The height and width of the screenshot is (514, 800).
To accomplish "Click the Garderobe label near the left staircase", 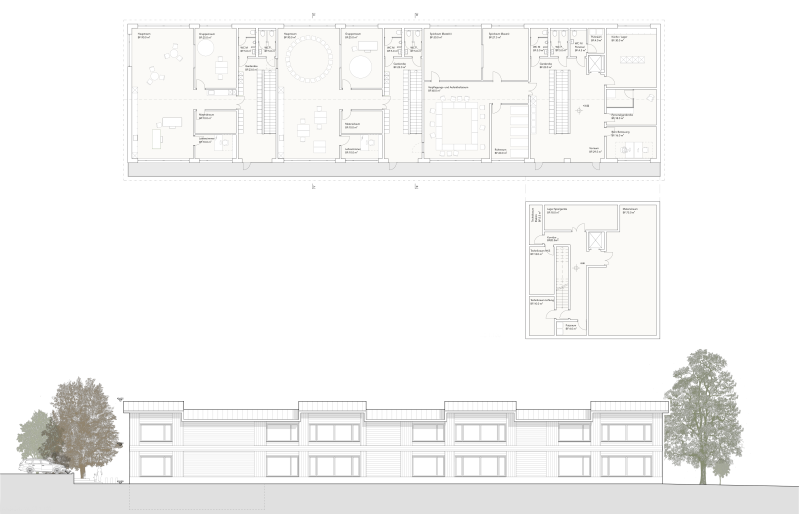I will (252, 66).
